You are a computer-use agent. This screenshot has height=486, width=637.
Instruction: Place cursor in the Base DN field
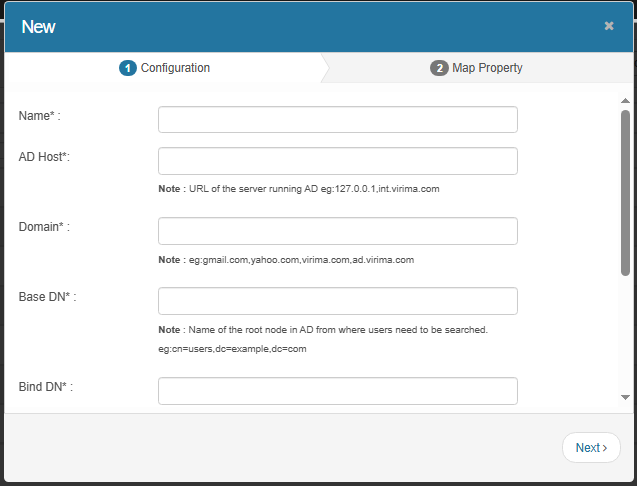(337, 301)
